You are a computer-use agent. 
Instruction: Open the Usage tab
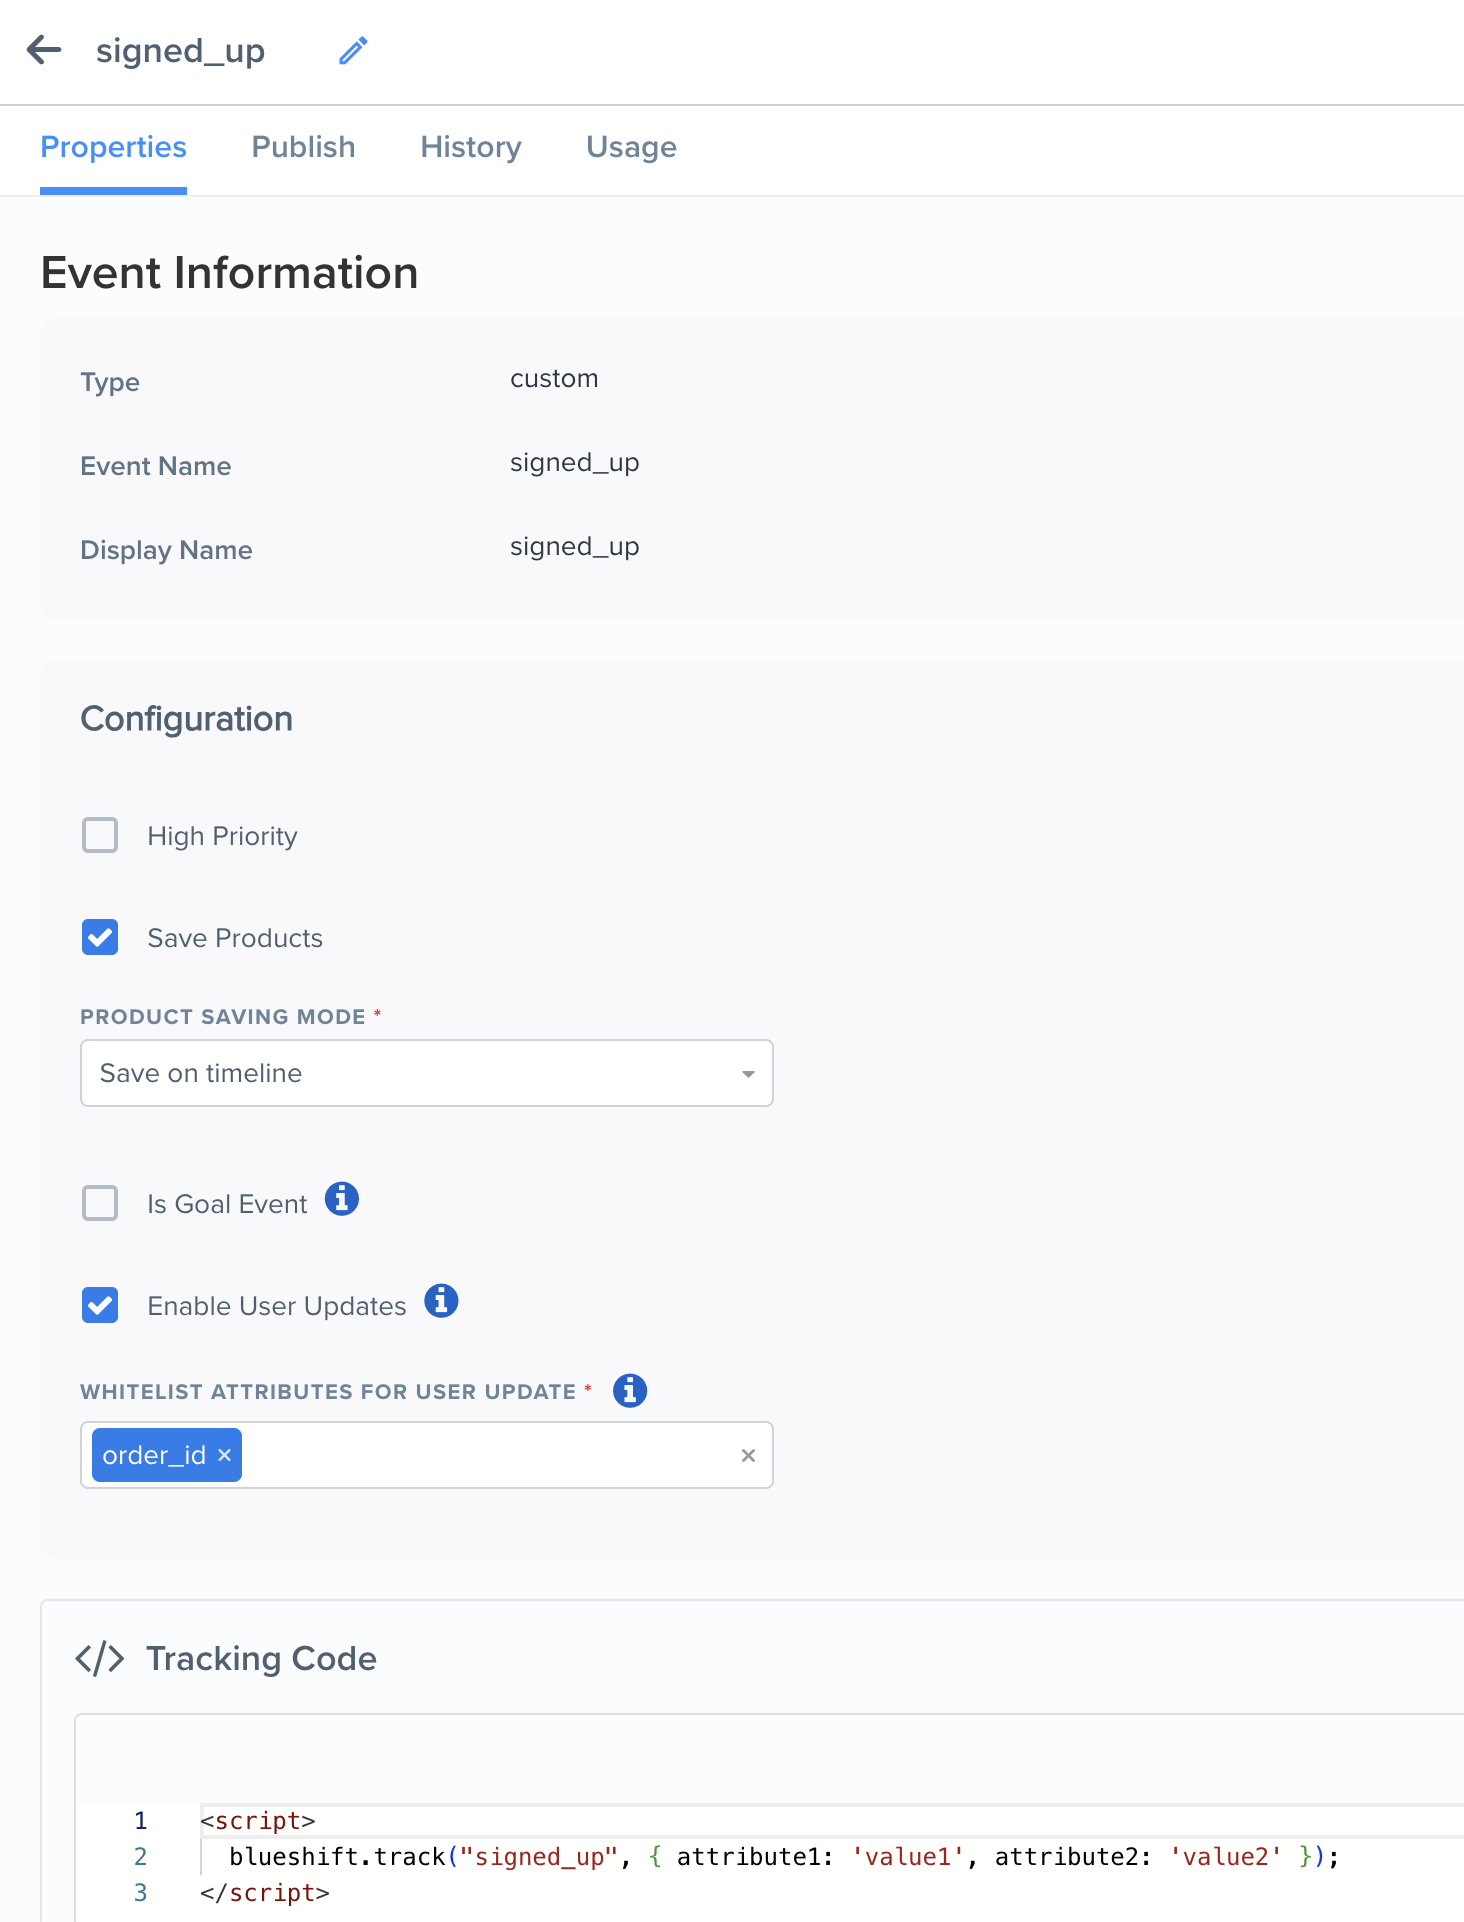coord(631,147)
